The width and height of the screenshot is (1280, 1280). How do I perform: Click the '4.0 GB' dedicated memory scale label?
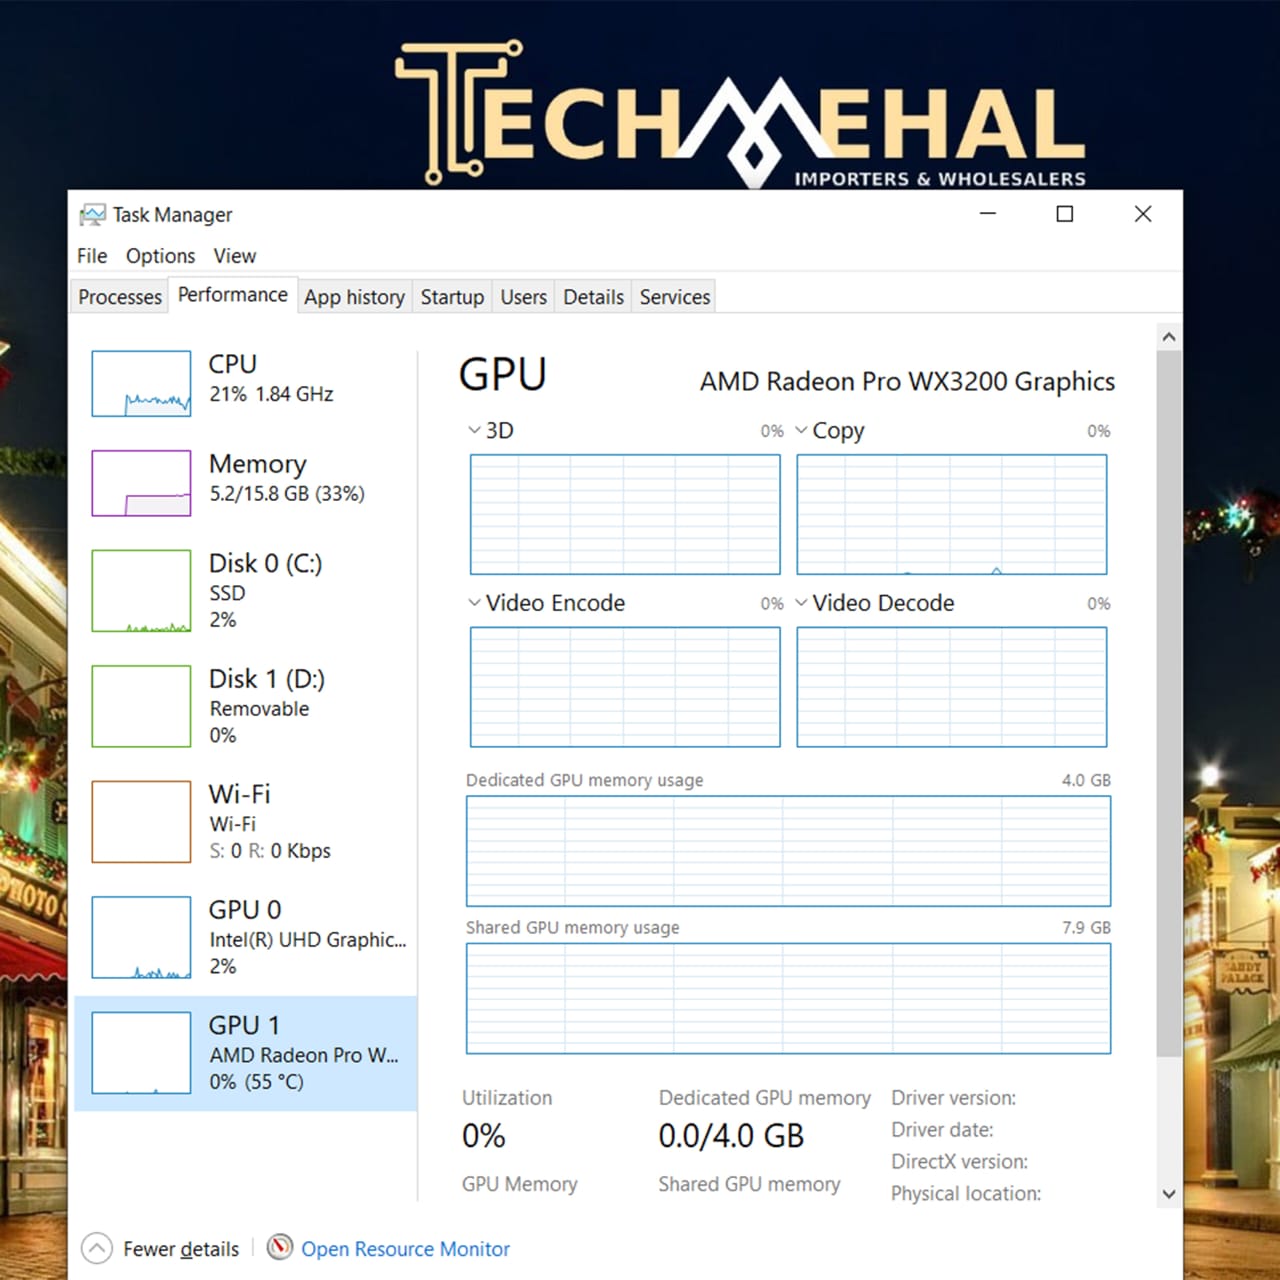(x=1086, y=780)
